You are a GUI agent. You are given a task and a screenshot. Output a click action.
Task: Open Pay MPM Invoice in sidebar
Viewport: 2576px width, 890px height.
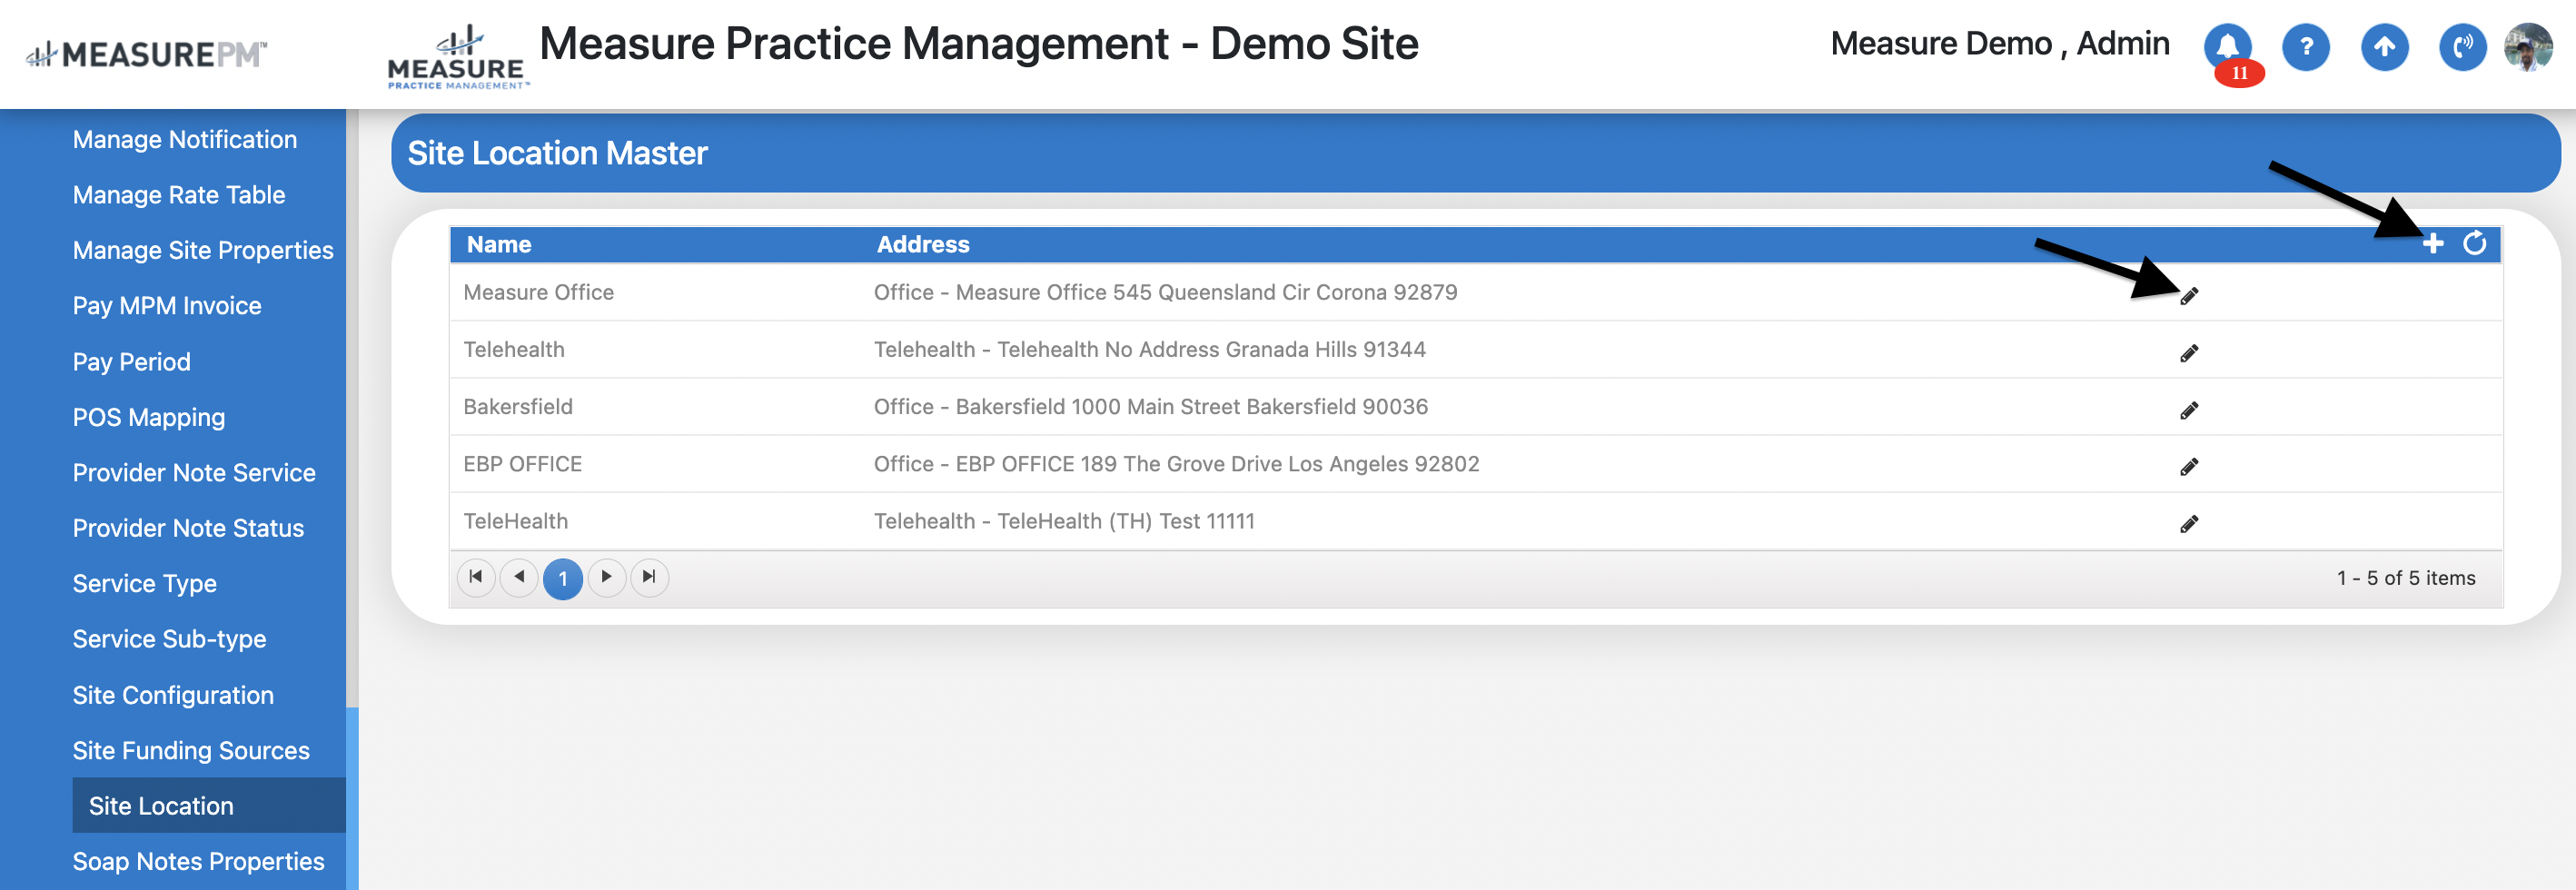167,306
